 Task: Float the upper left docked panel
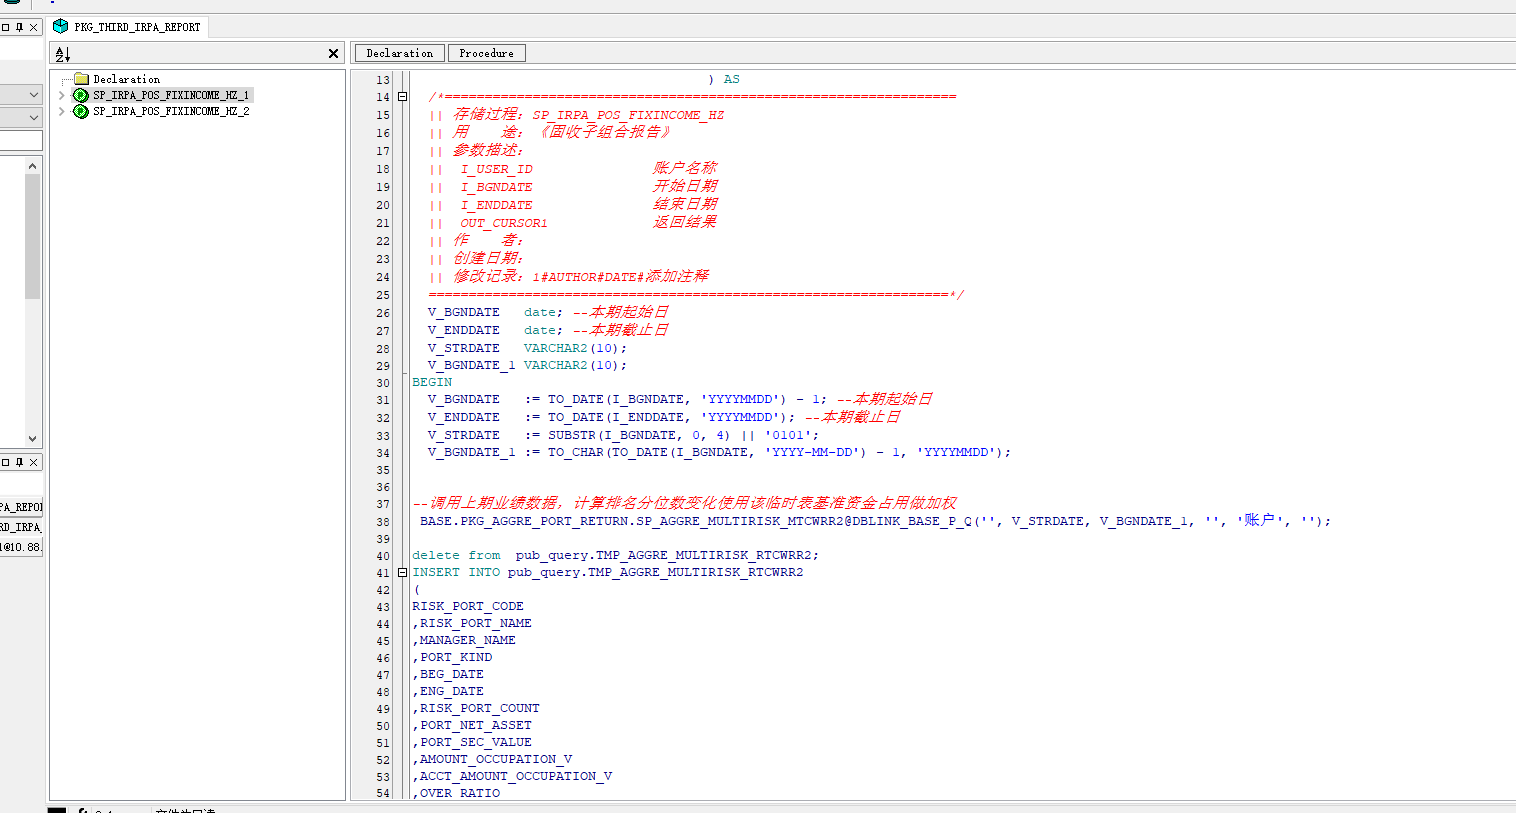click(5, 27)
